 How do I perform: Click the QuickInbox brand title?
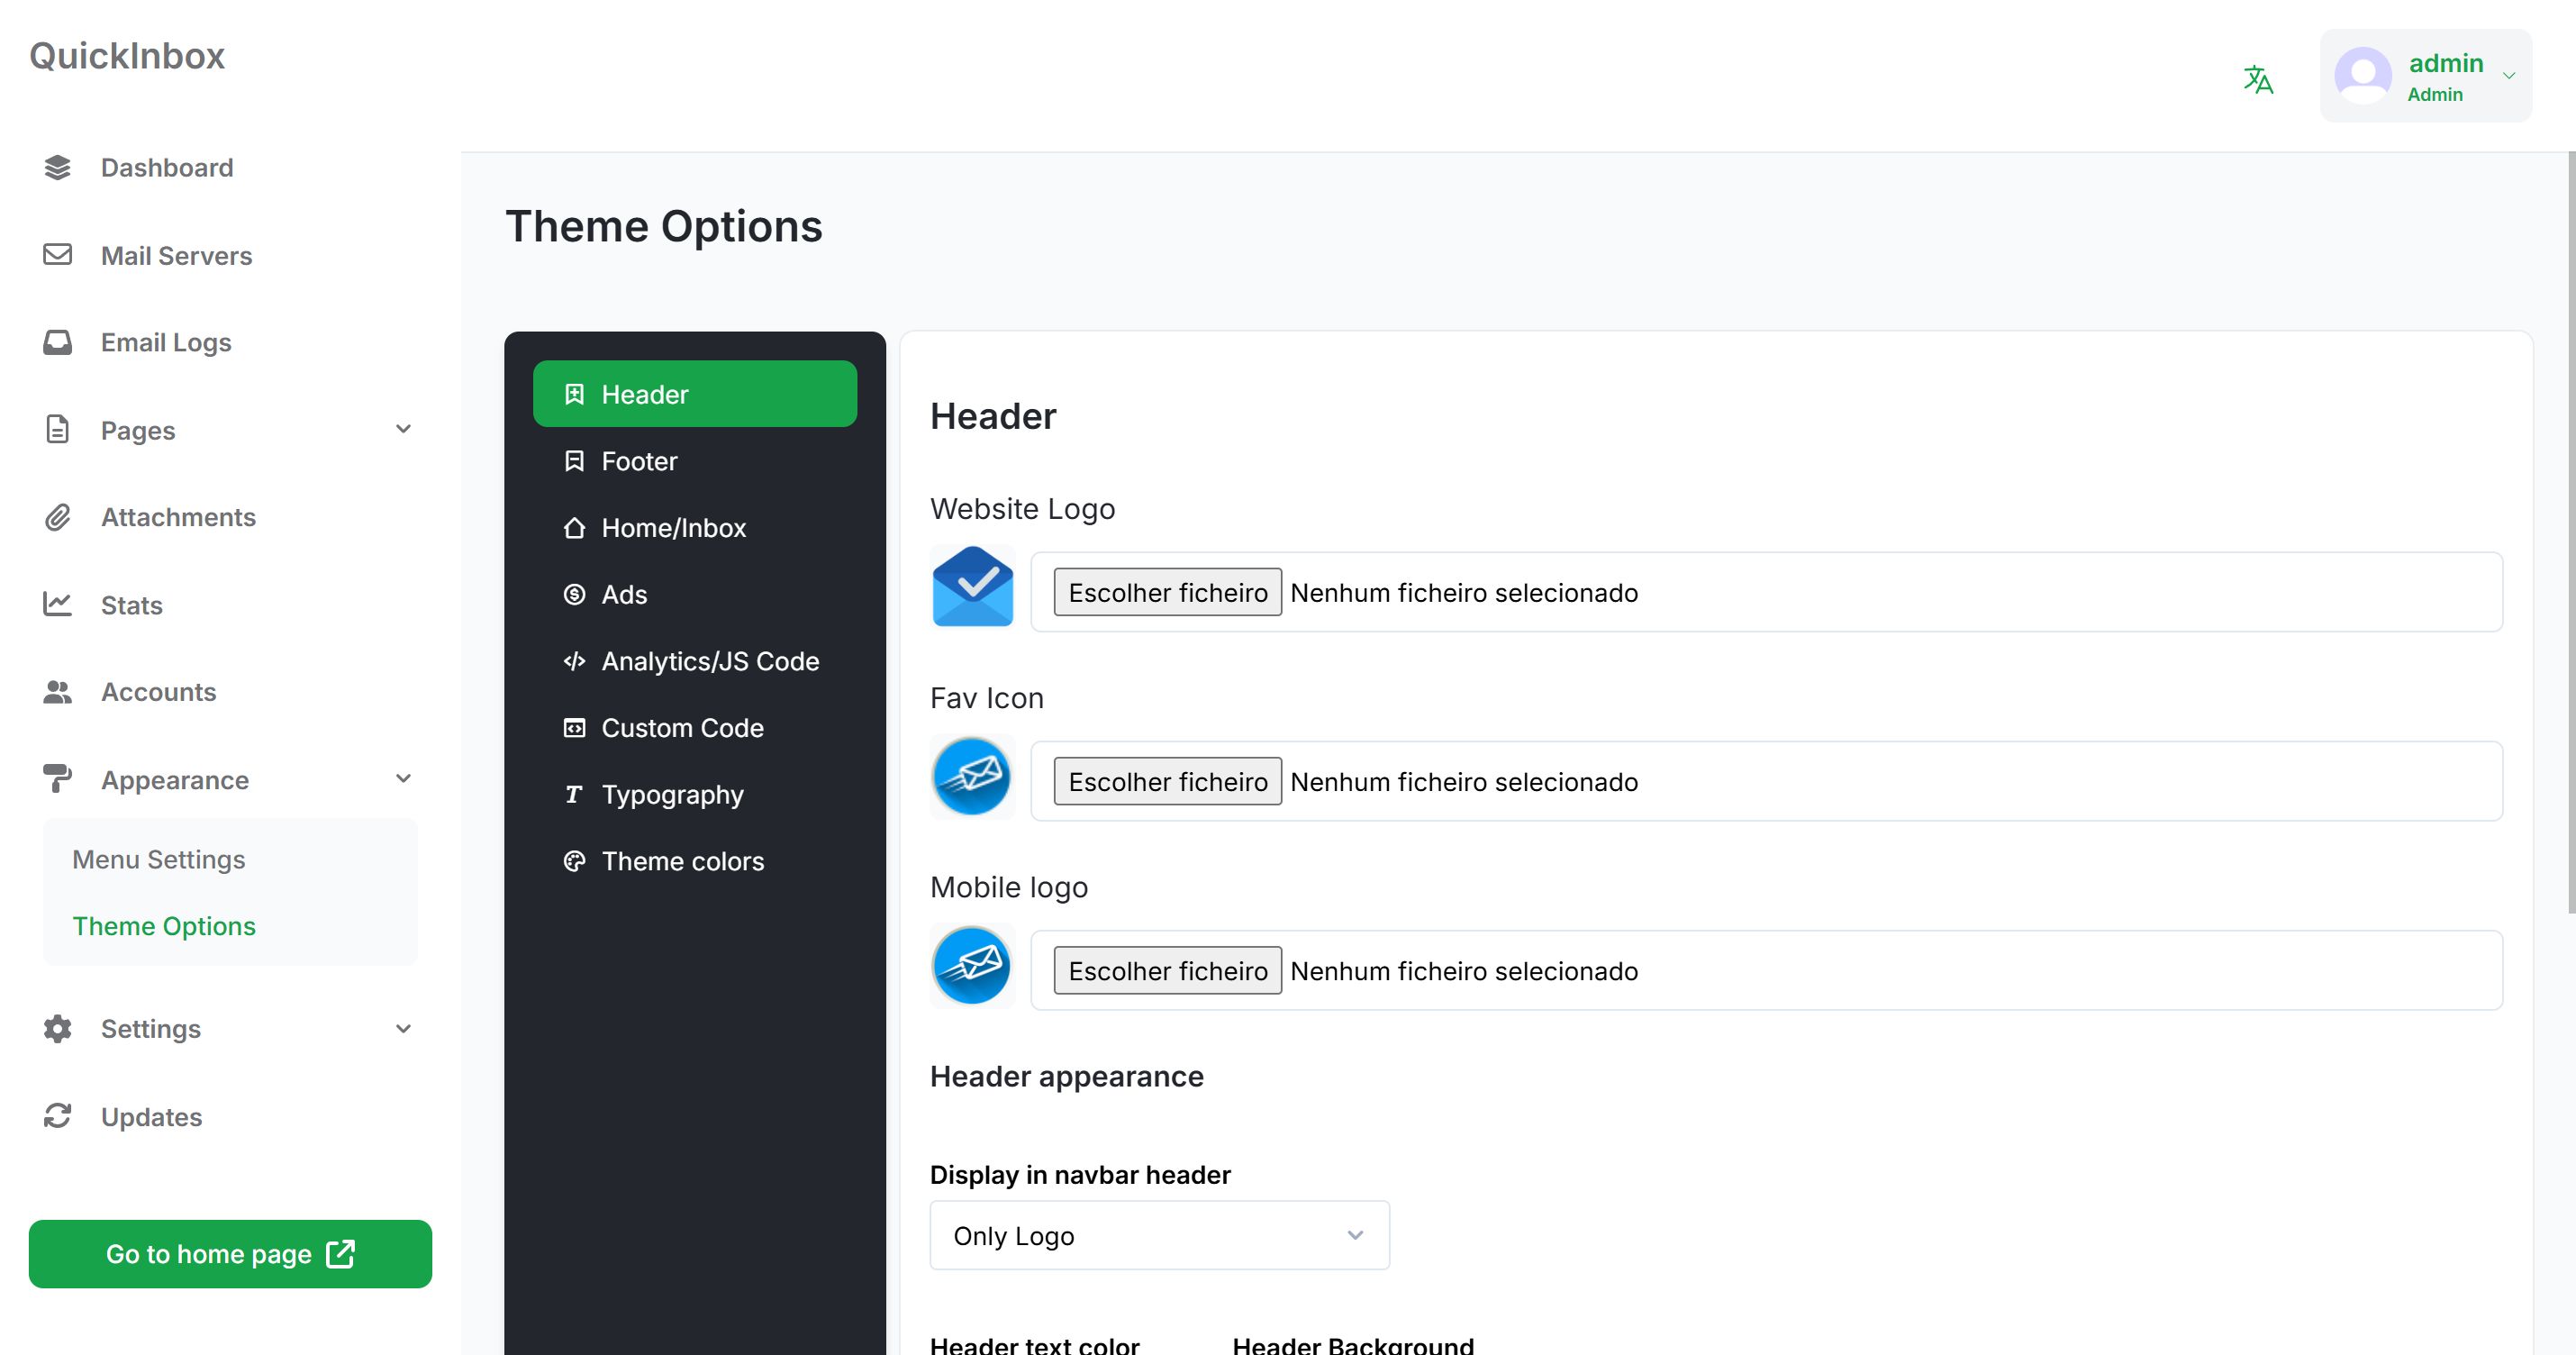(127, 56)
